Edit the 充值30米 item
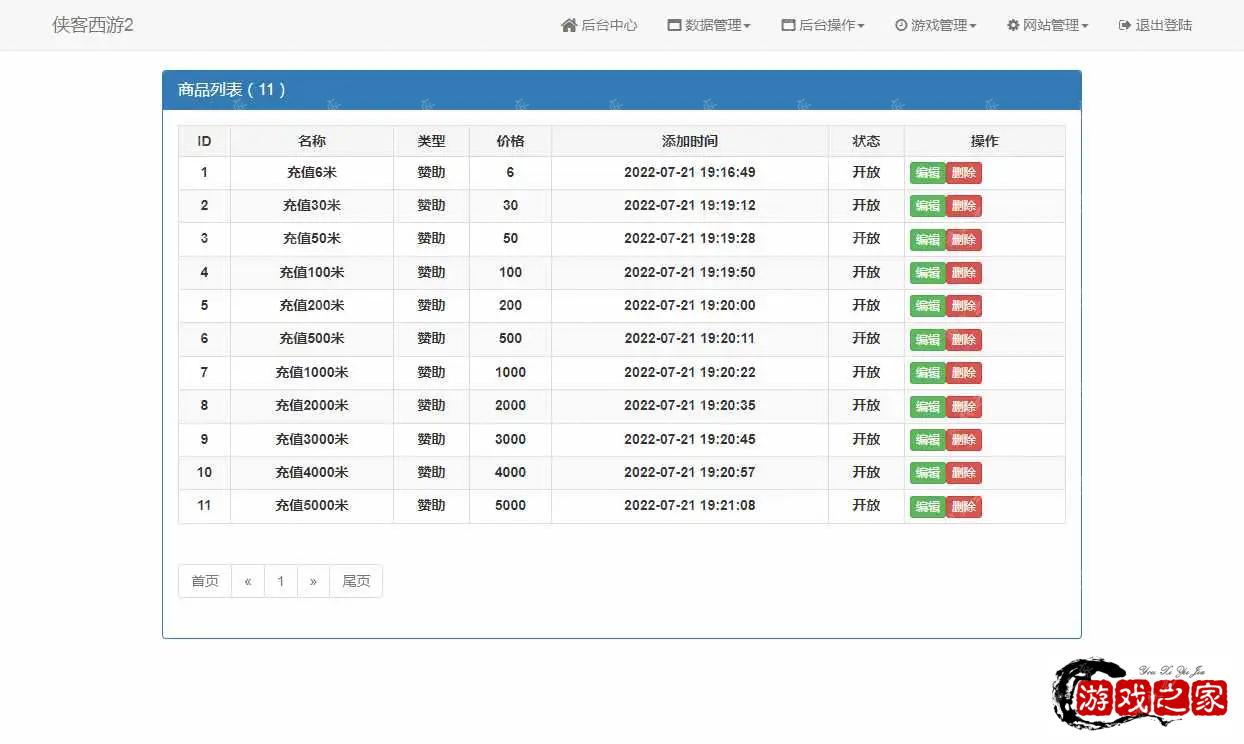1244x744 pixels. pos(928,206)
